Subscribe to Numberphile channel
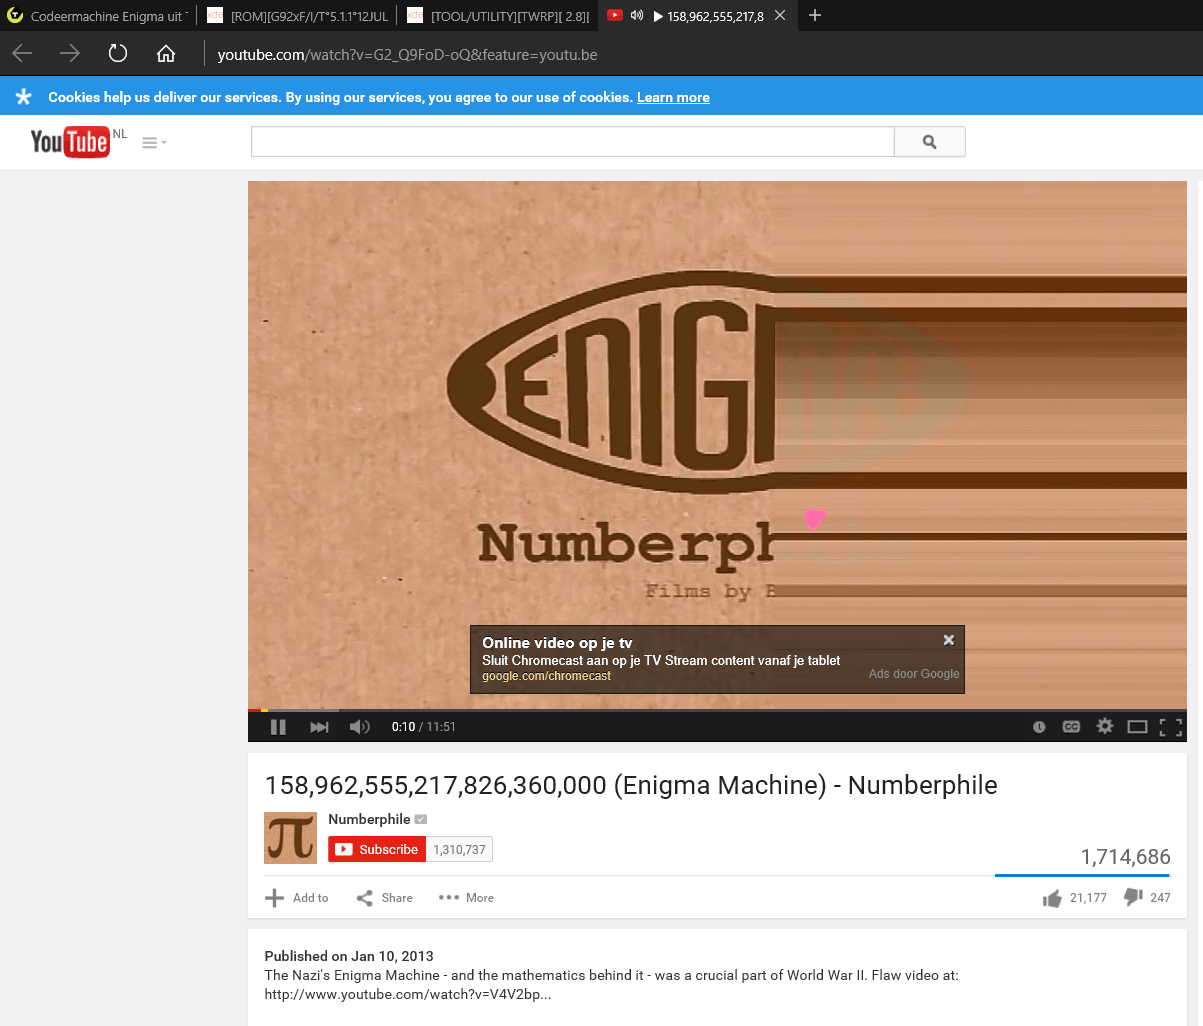Viewport: 1203px width, 1026px height. [377, 849]
